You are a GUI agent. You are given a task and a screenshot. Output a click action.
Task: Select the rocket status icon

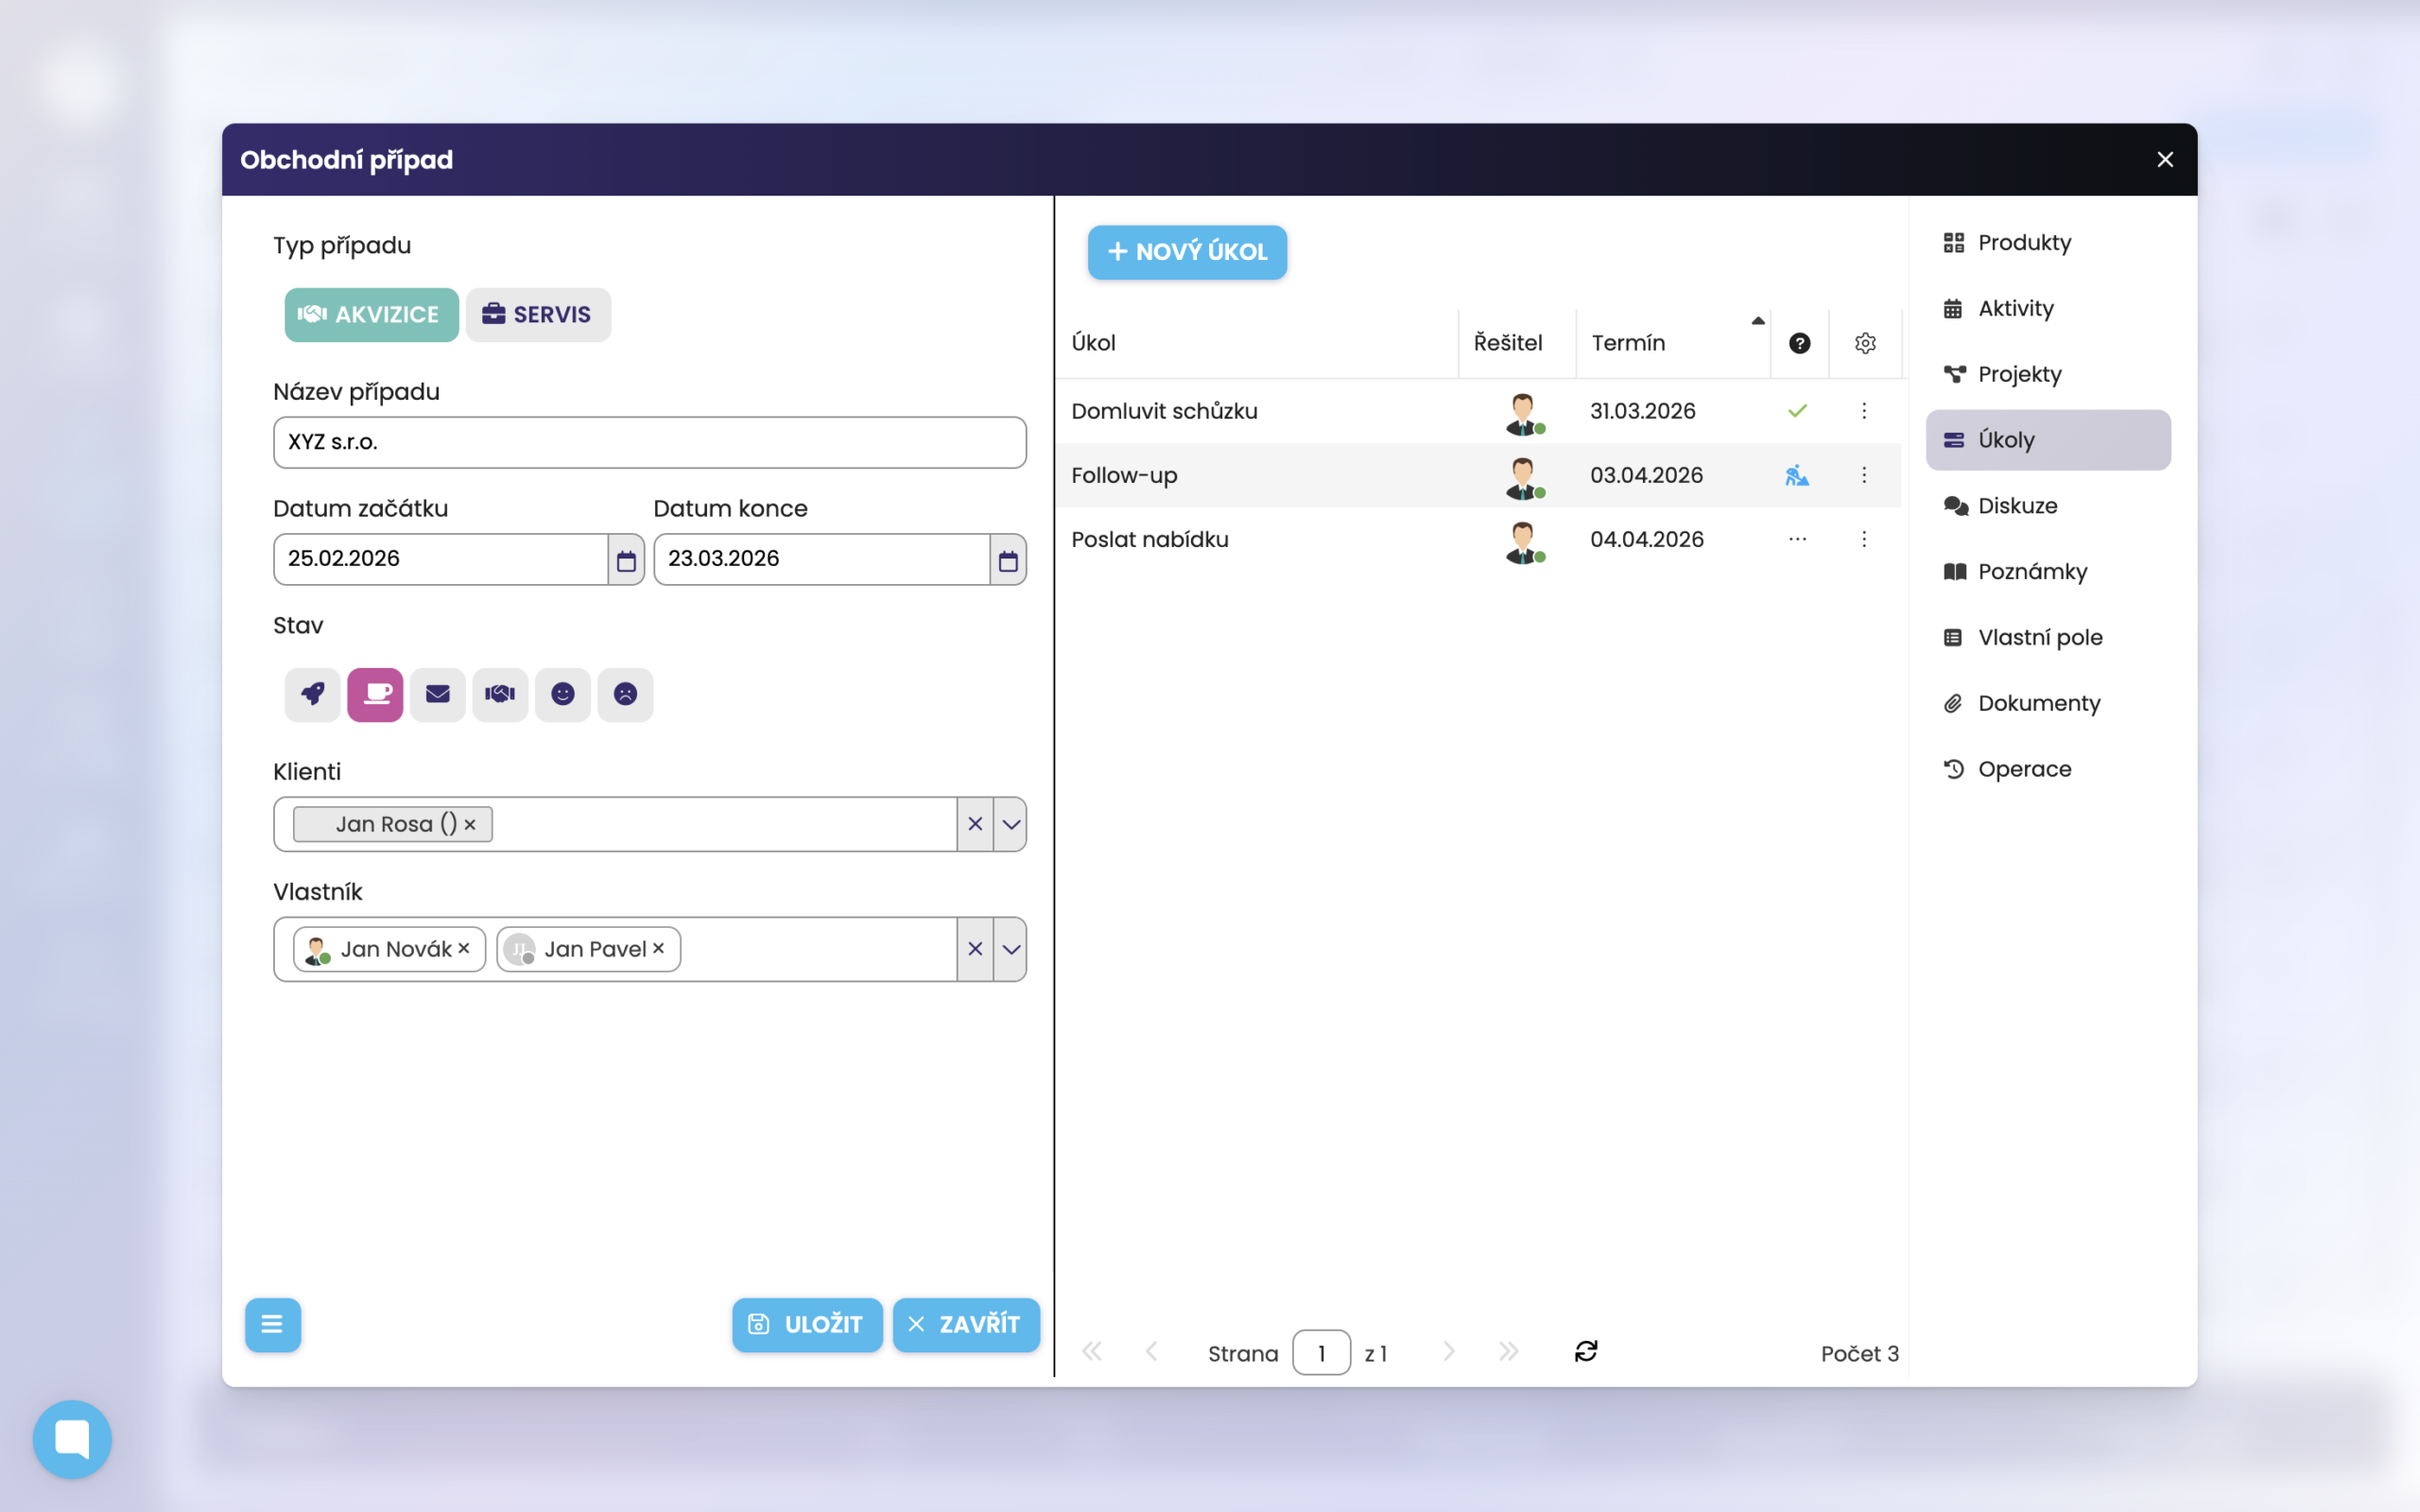click(312, 694)
